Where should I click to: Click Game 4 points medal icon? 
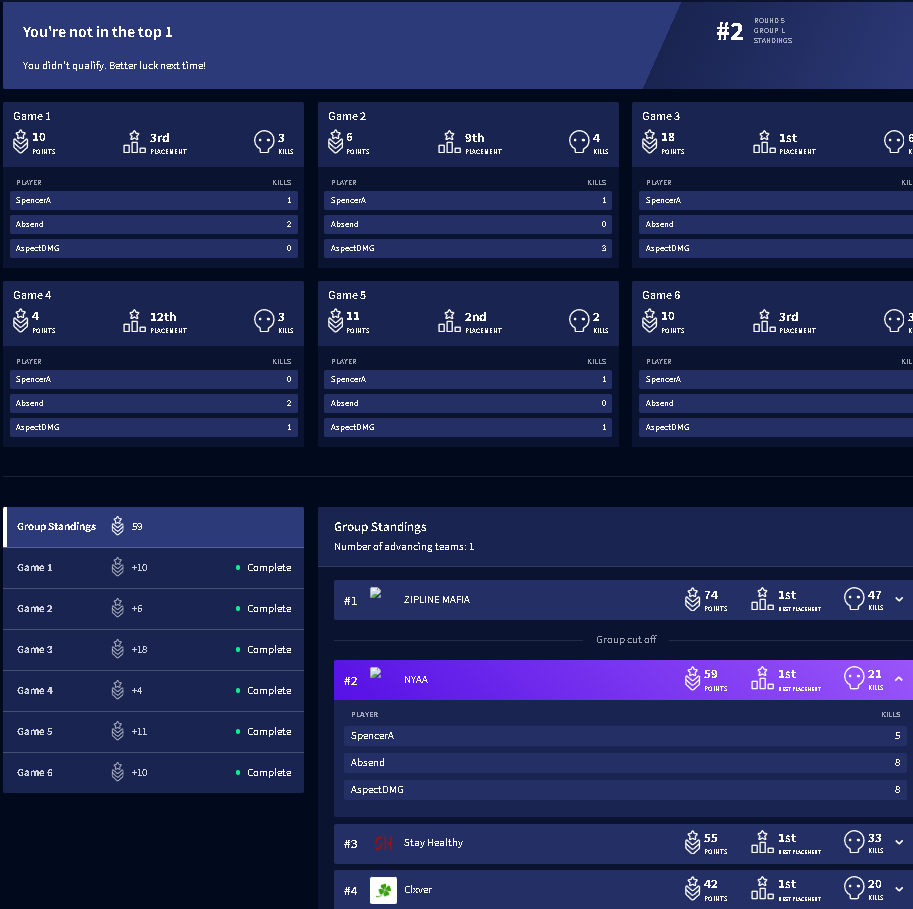tap(20, 320)
